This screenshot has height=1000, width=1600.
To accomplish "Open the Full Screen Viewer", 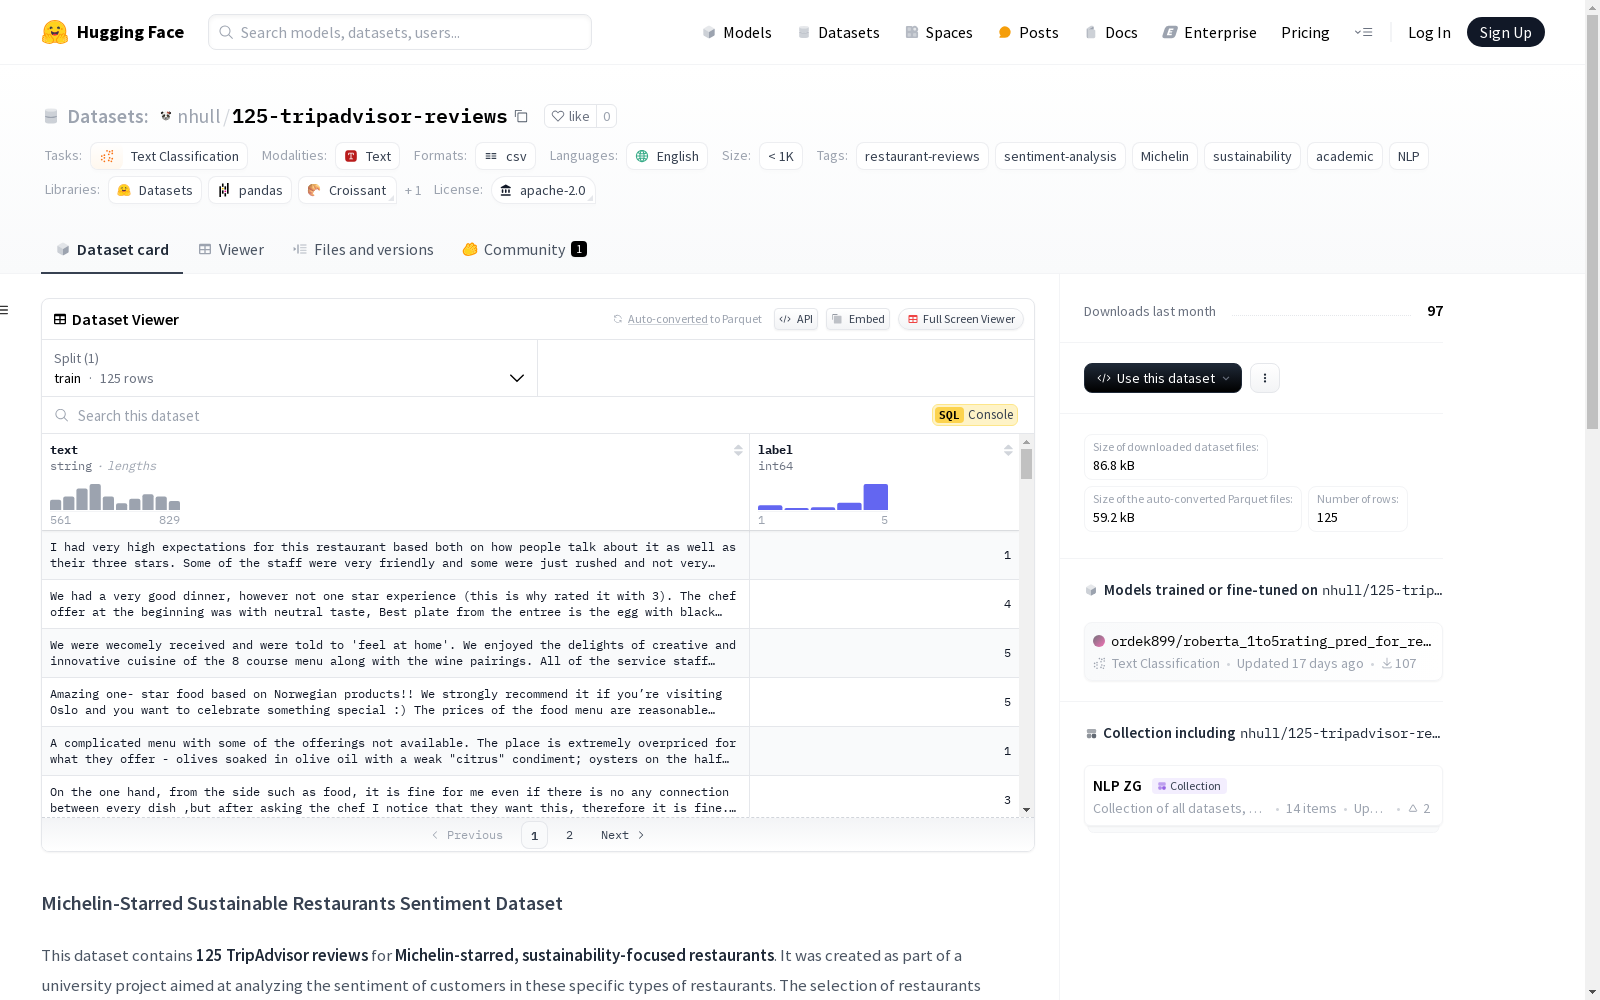I will point(961,319).
